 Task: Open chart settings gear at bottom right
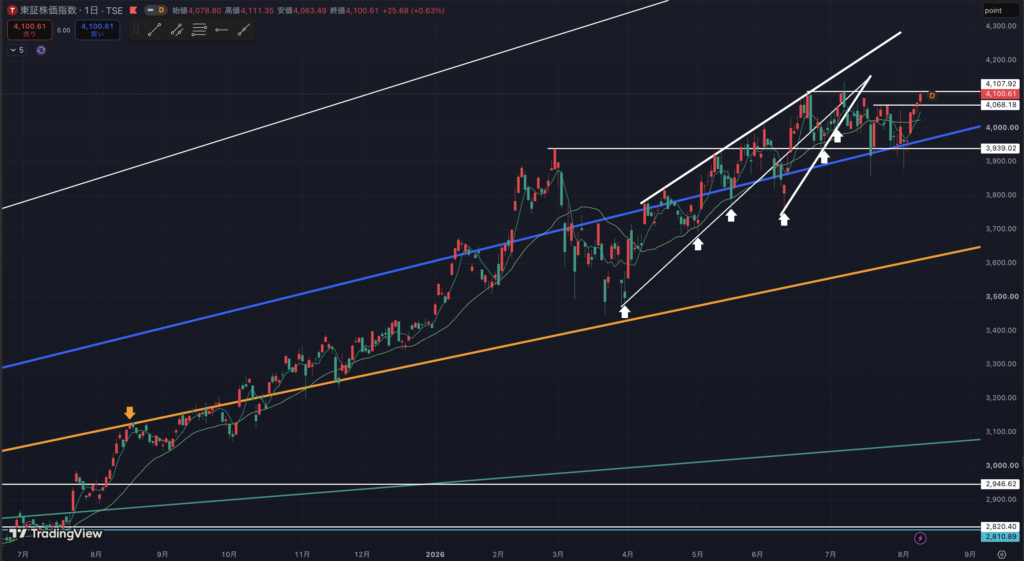pyautogui.click(x=1002, y=554)
